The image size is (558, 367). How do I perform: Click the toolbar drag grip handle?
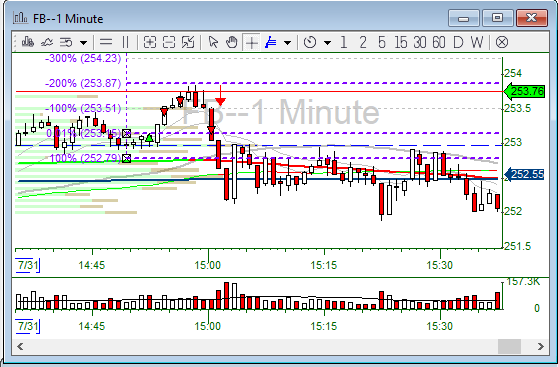tap(15, 43)
